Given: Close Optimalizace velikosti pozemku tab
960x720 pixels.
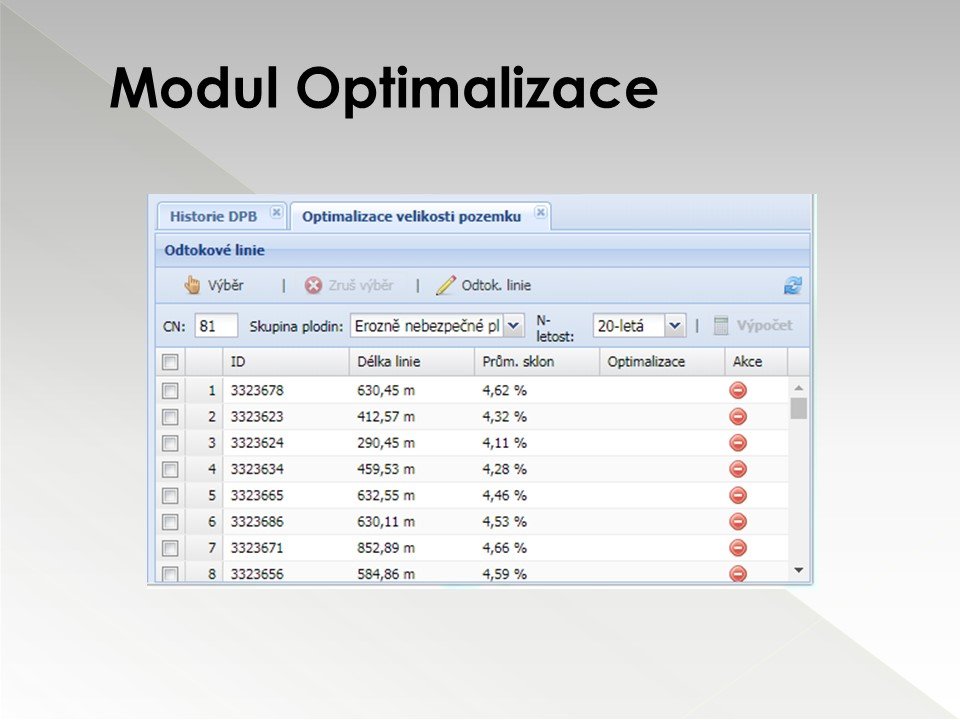Looking at the screenshot, I should pos(540,213).
